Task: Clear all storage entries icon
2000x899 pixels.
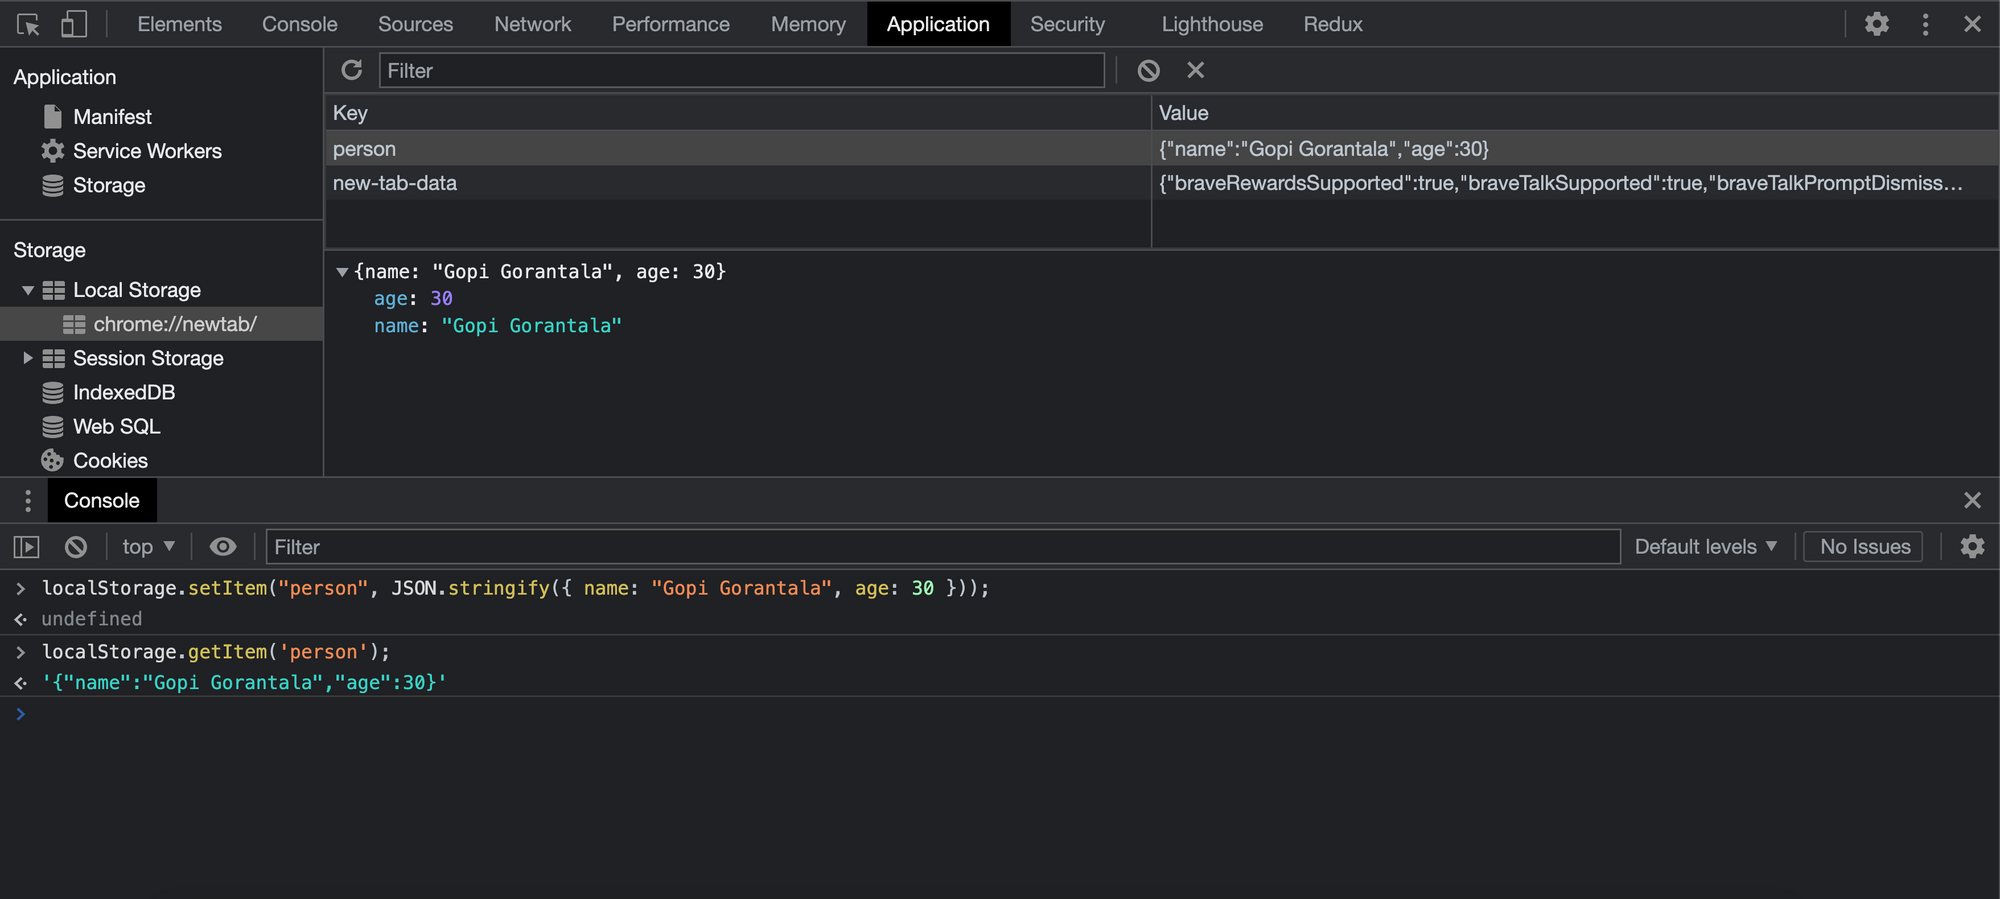Action: tap(1149, 70)
